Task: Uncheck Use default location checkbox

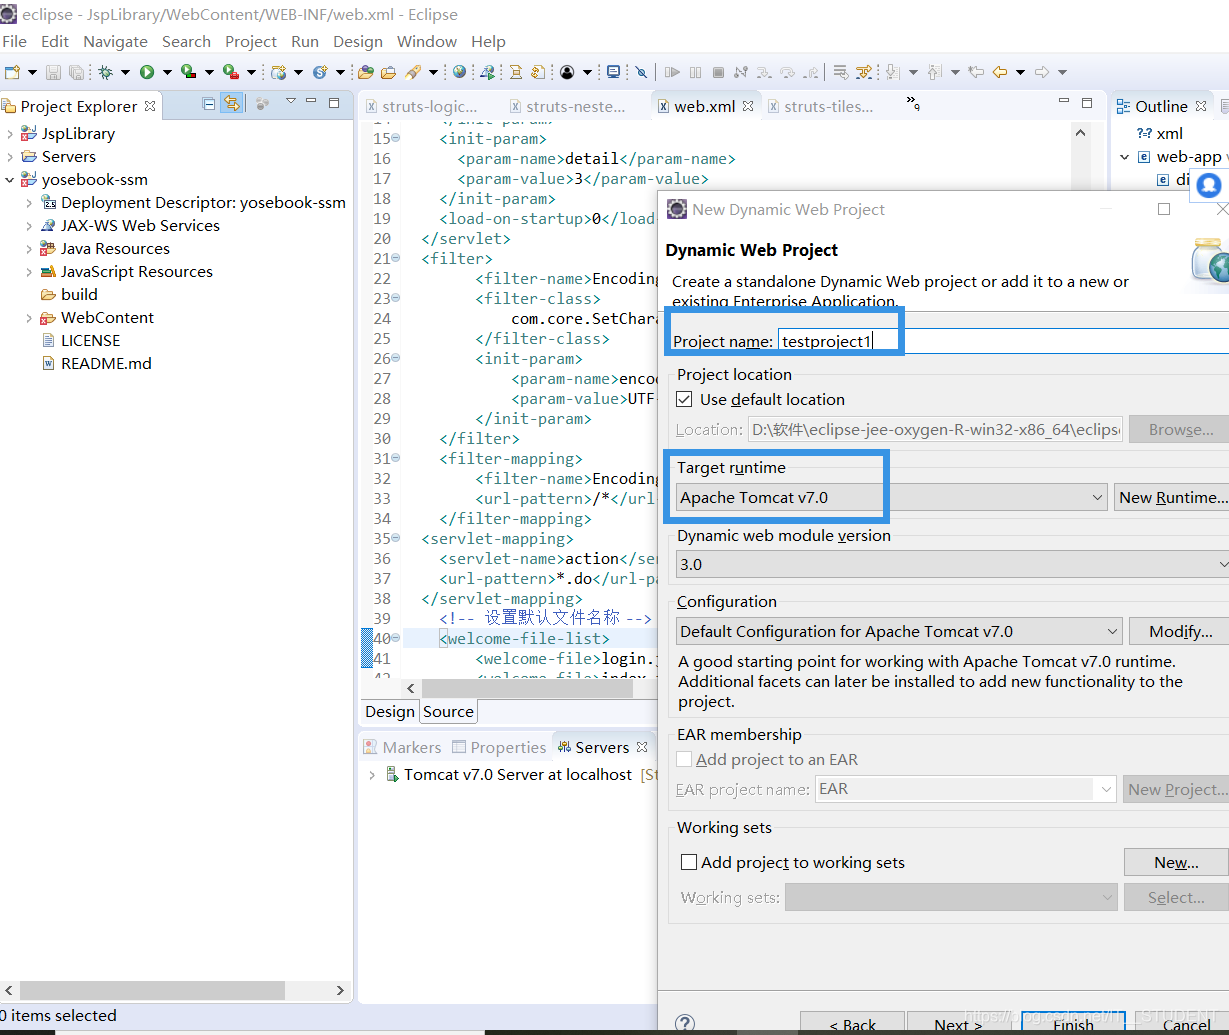Action: pyautogui.click(x=684, y=399)
